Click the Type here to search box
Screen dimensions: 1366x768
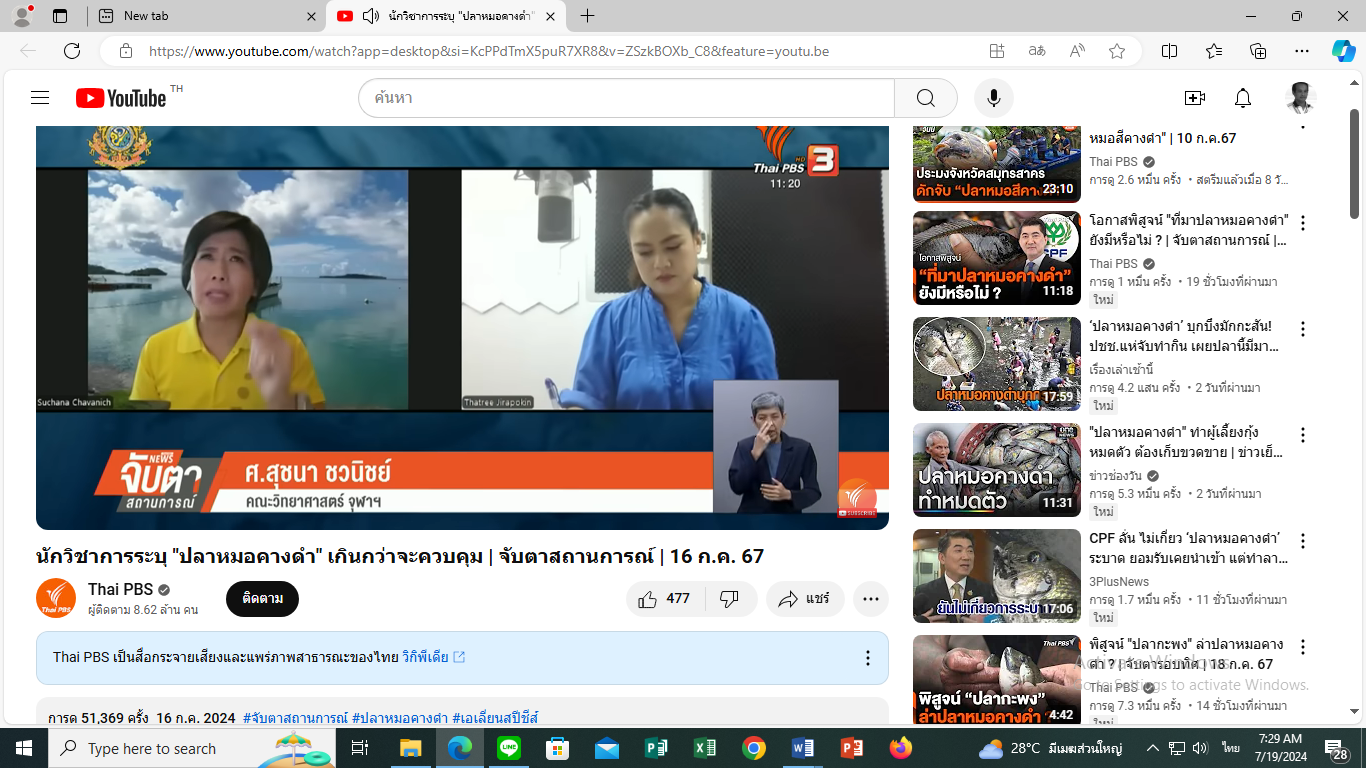coord(192,748)
